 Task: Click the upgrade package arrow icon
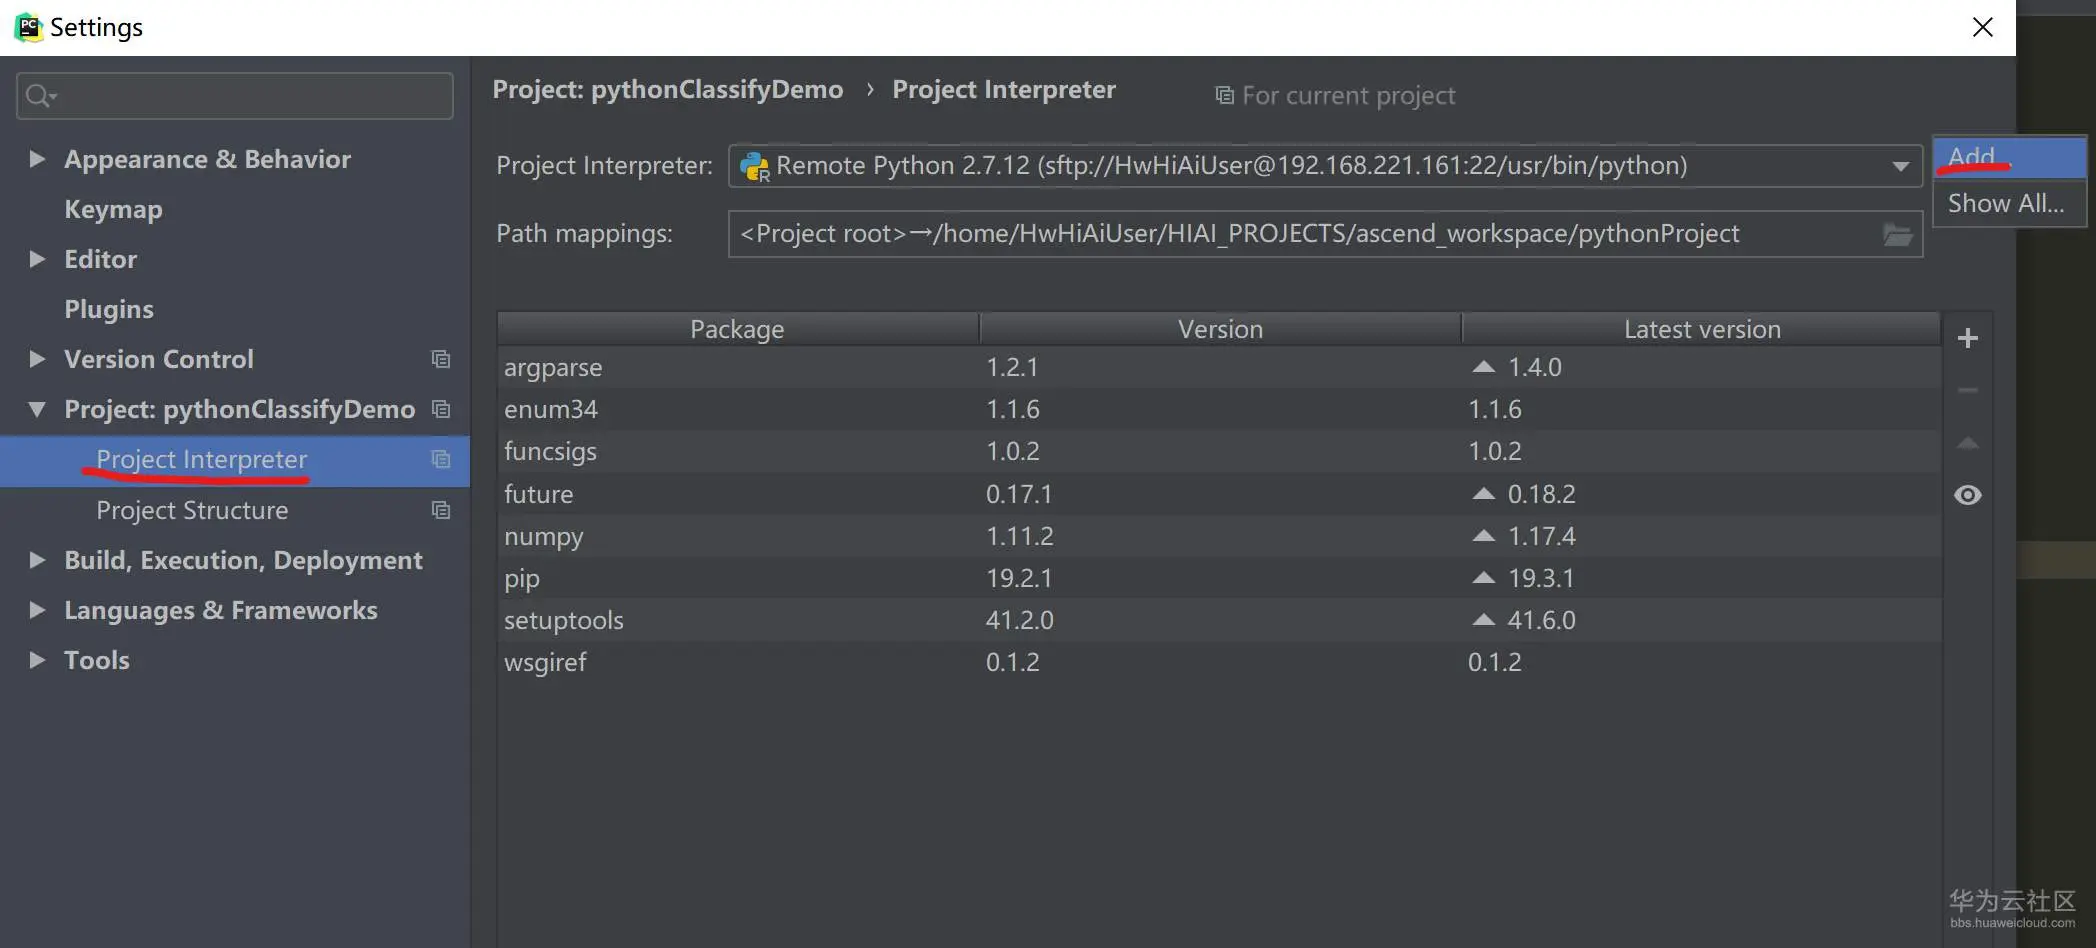pos(1967,443)
